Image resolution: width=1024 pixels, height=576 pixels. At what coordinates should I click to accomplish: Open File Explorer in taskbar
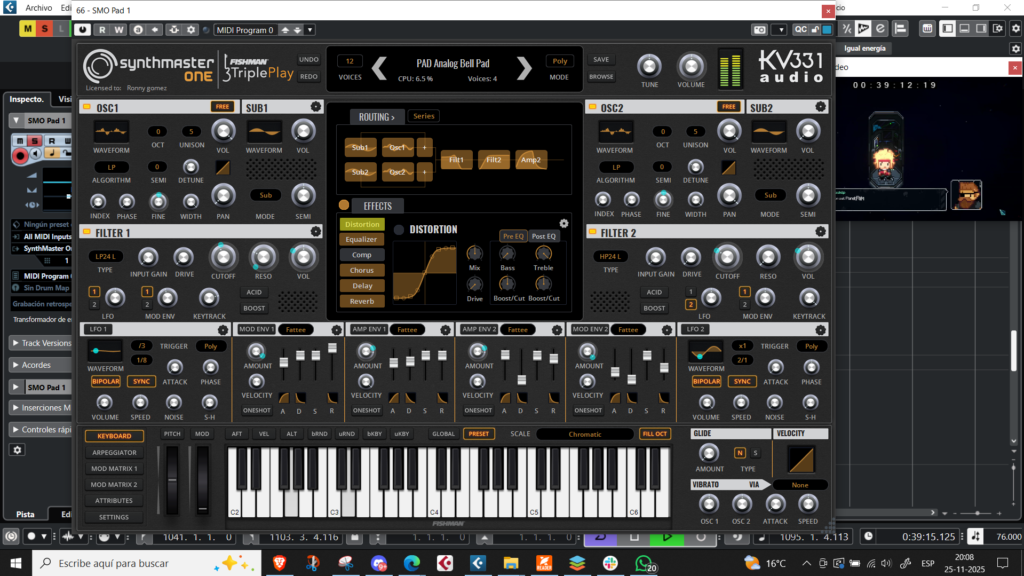coord(511,562)
